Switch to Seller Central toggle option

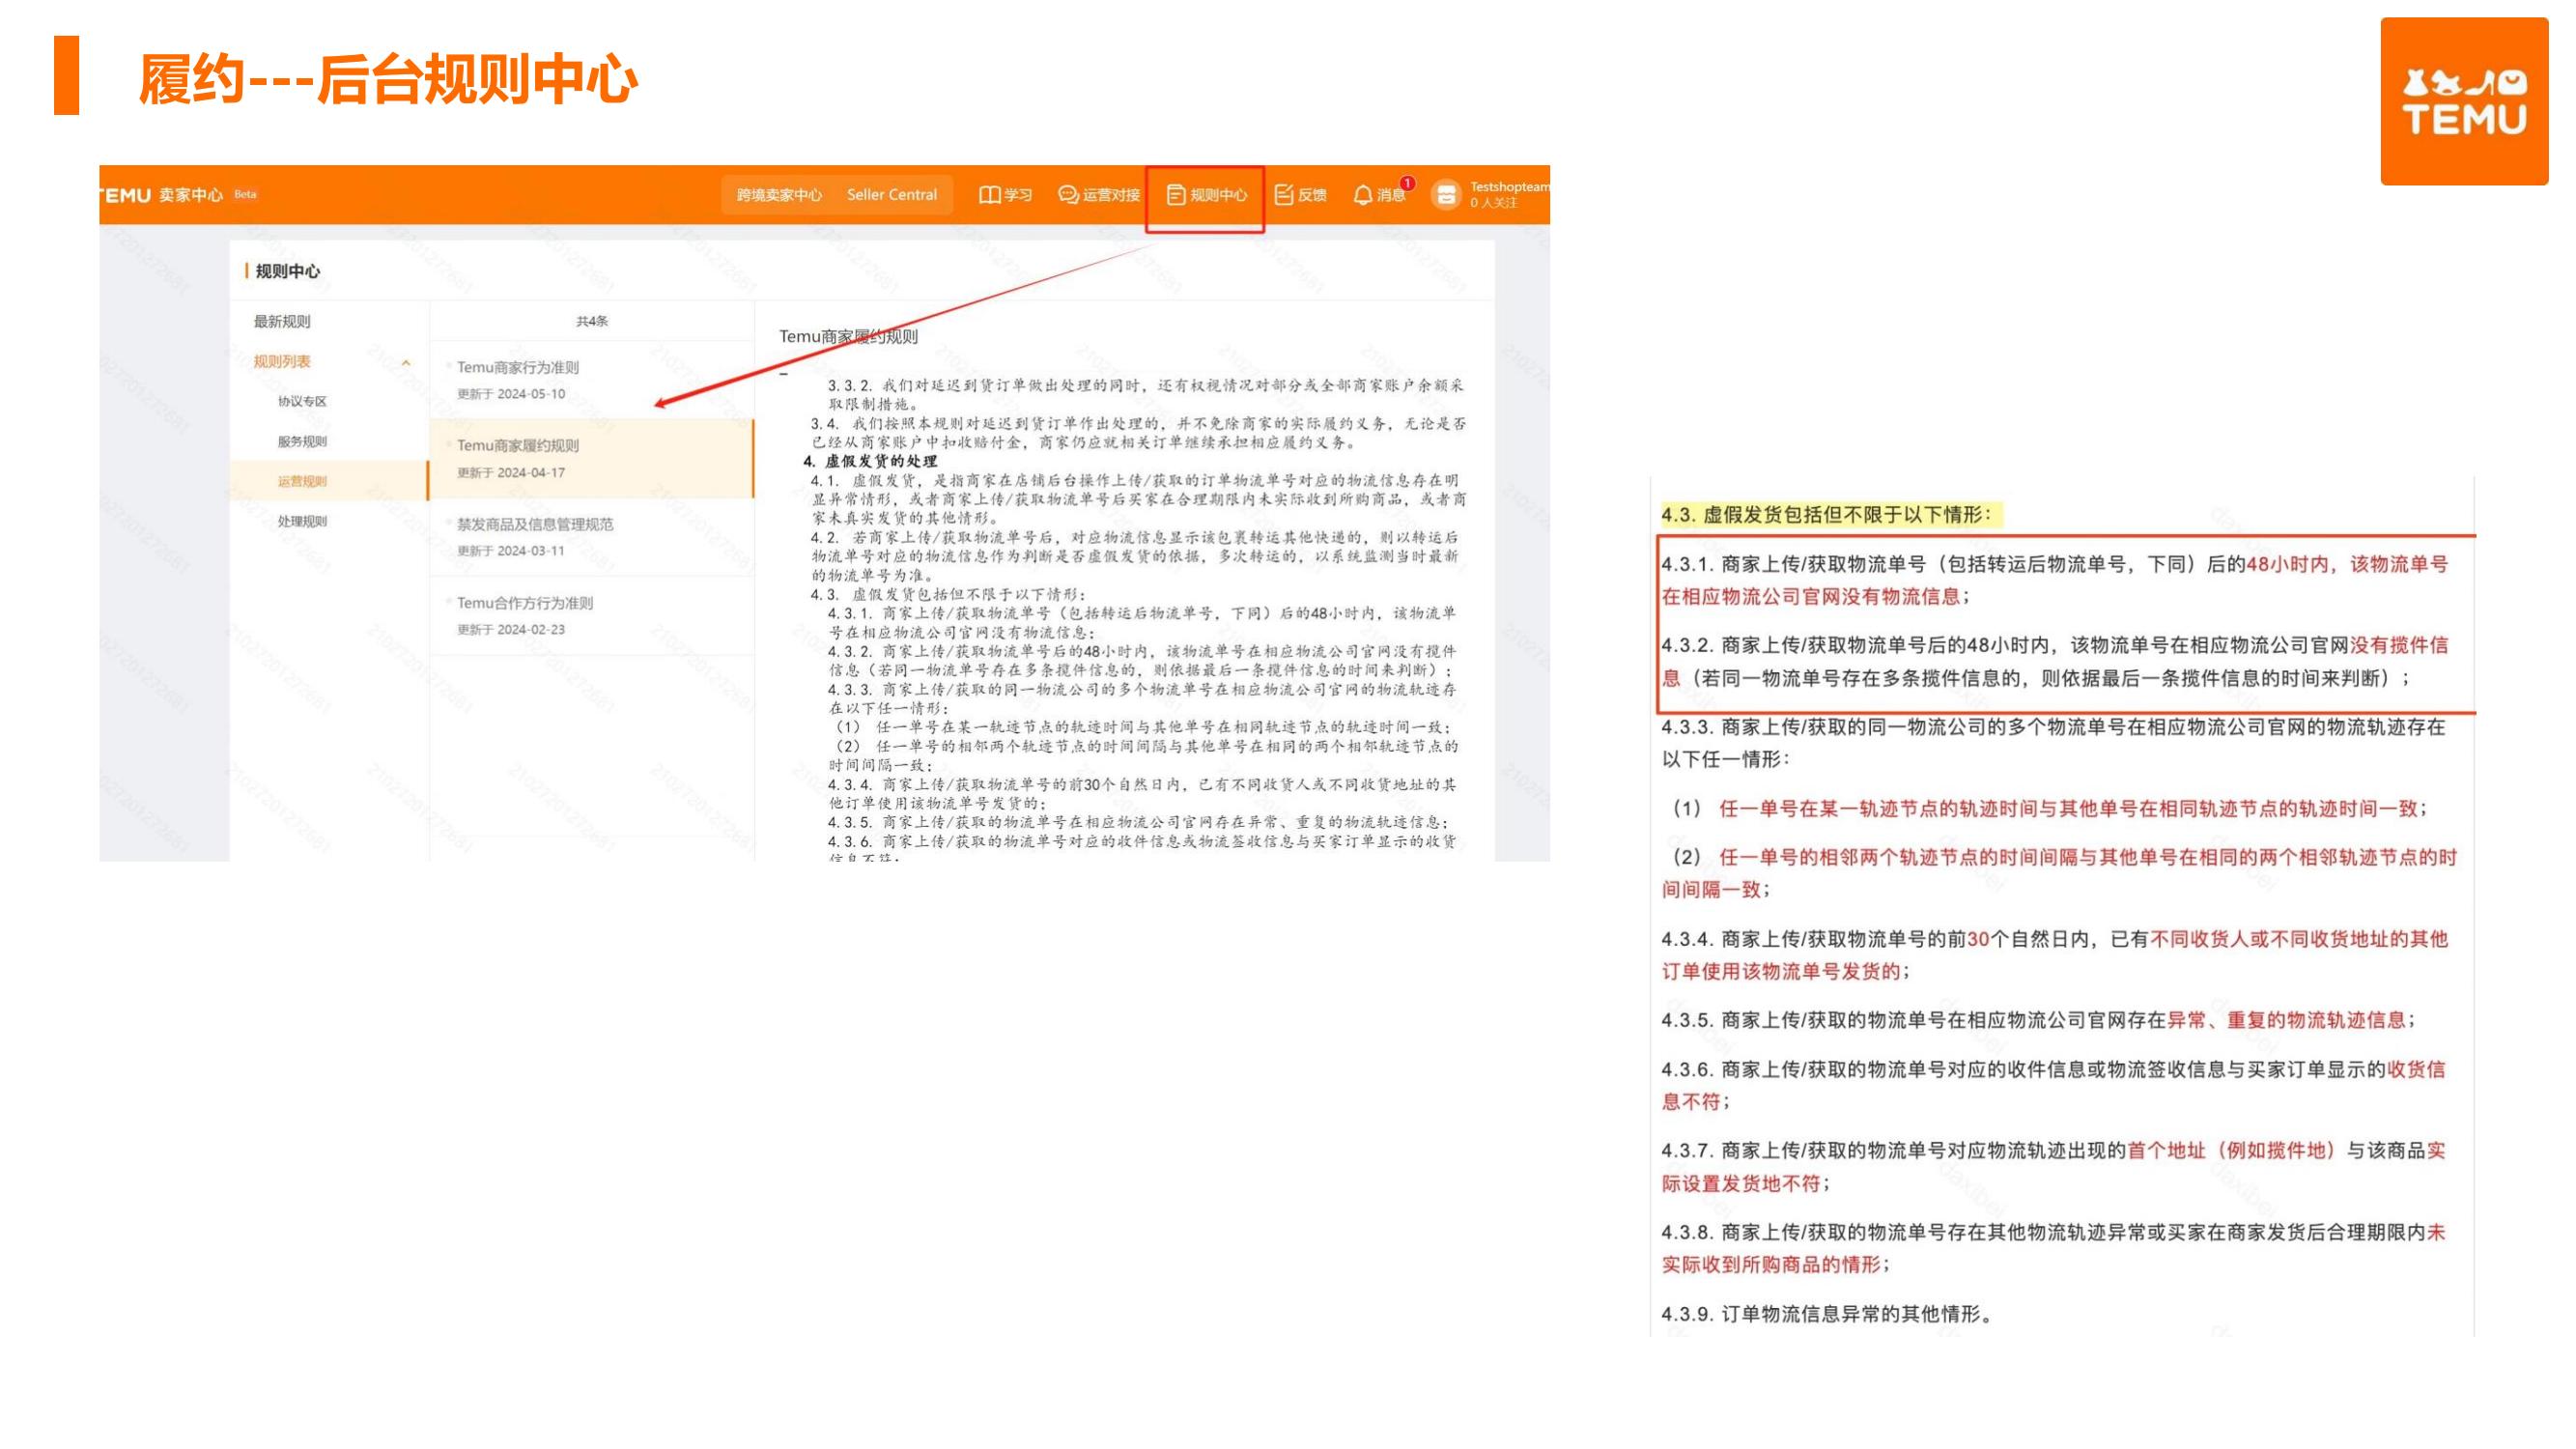pos(891,195)
